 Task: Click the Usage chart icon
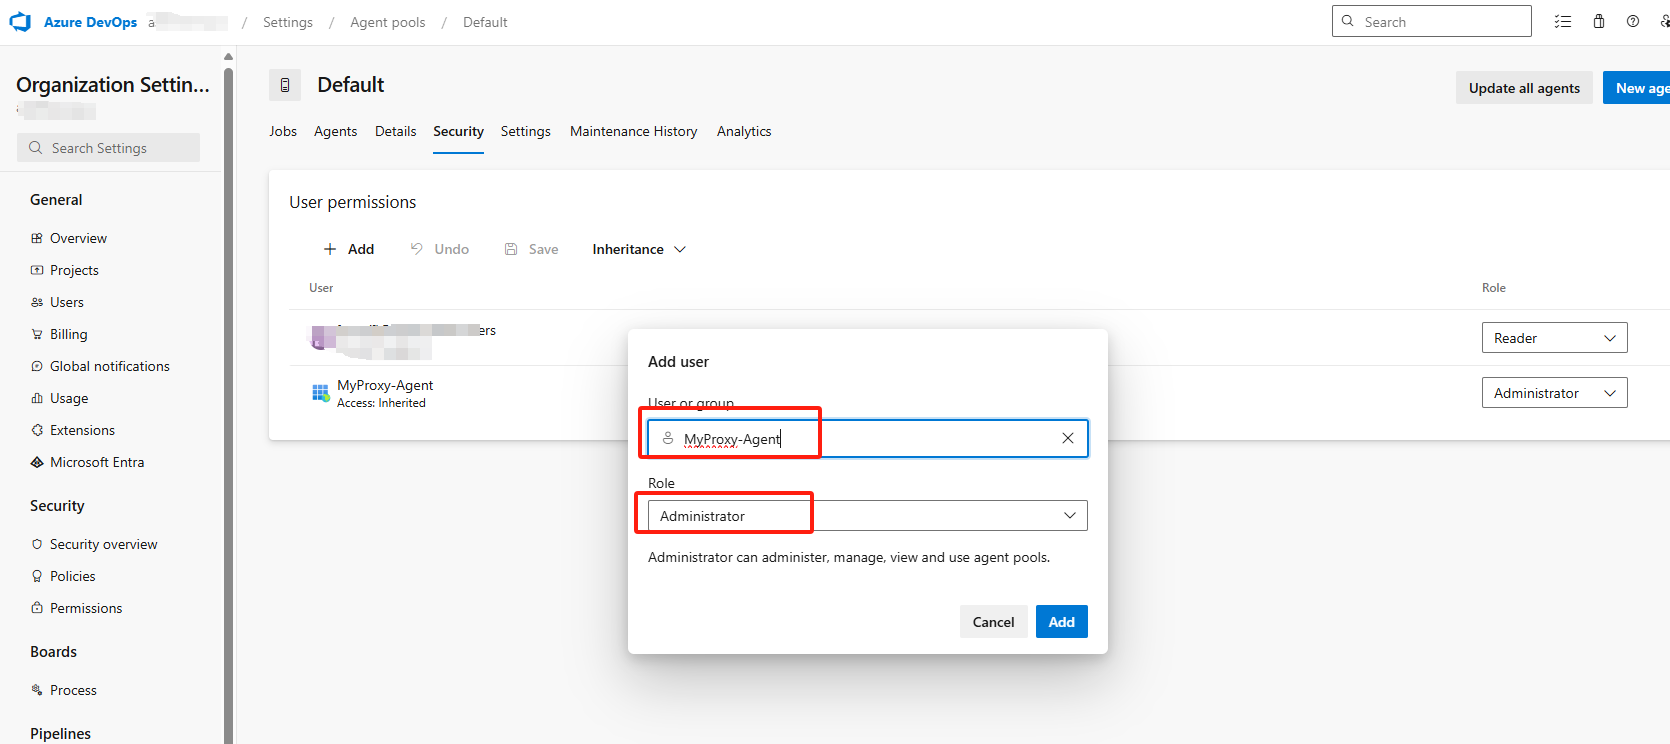[37, 398]
